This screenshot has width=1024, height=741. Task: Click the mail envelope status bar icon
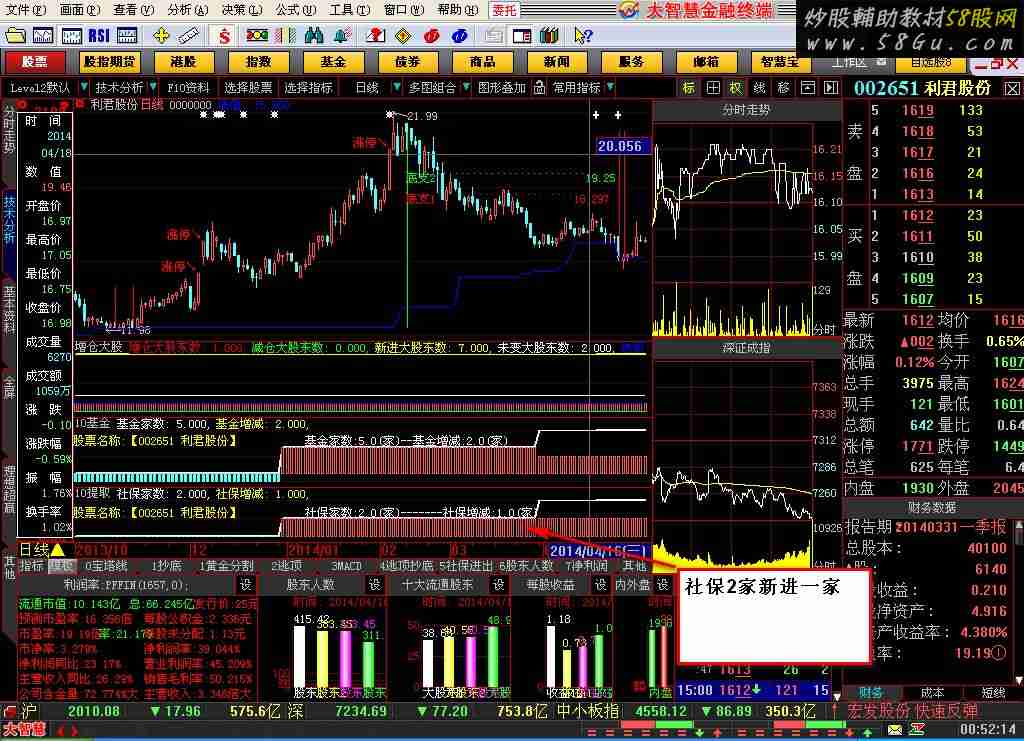895,730
